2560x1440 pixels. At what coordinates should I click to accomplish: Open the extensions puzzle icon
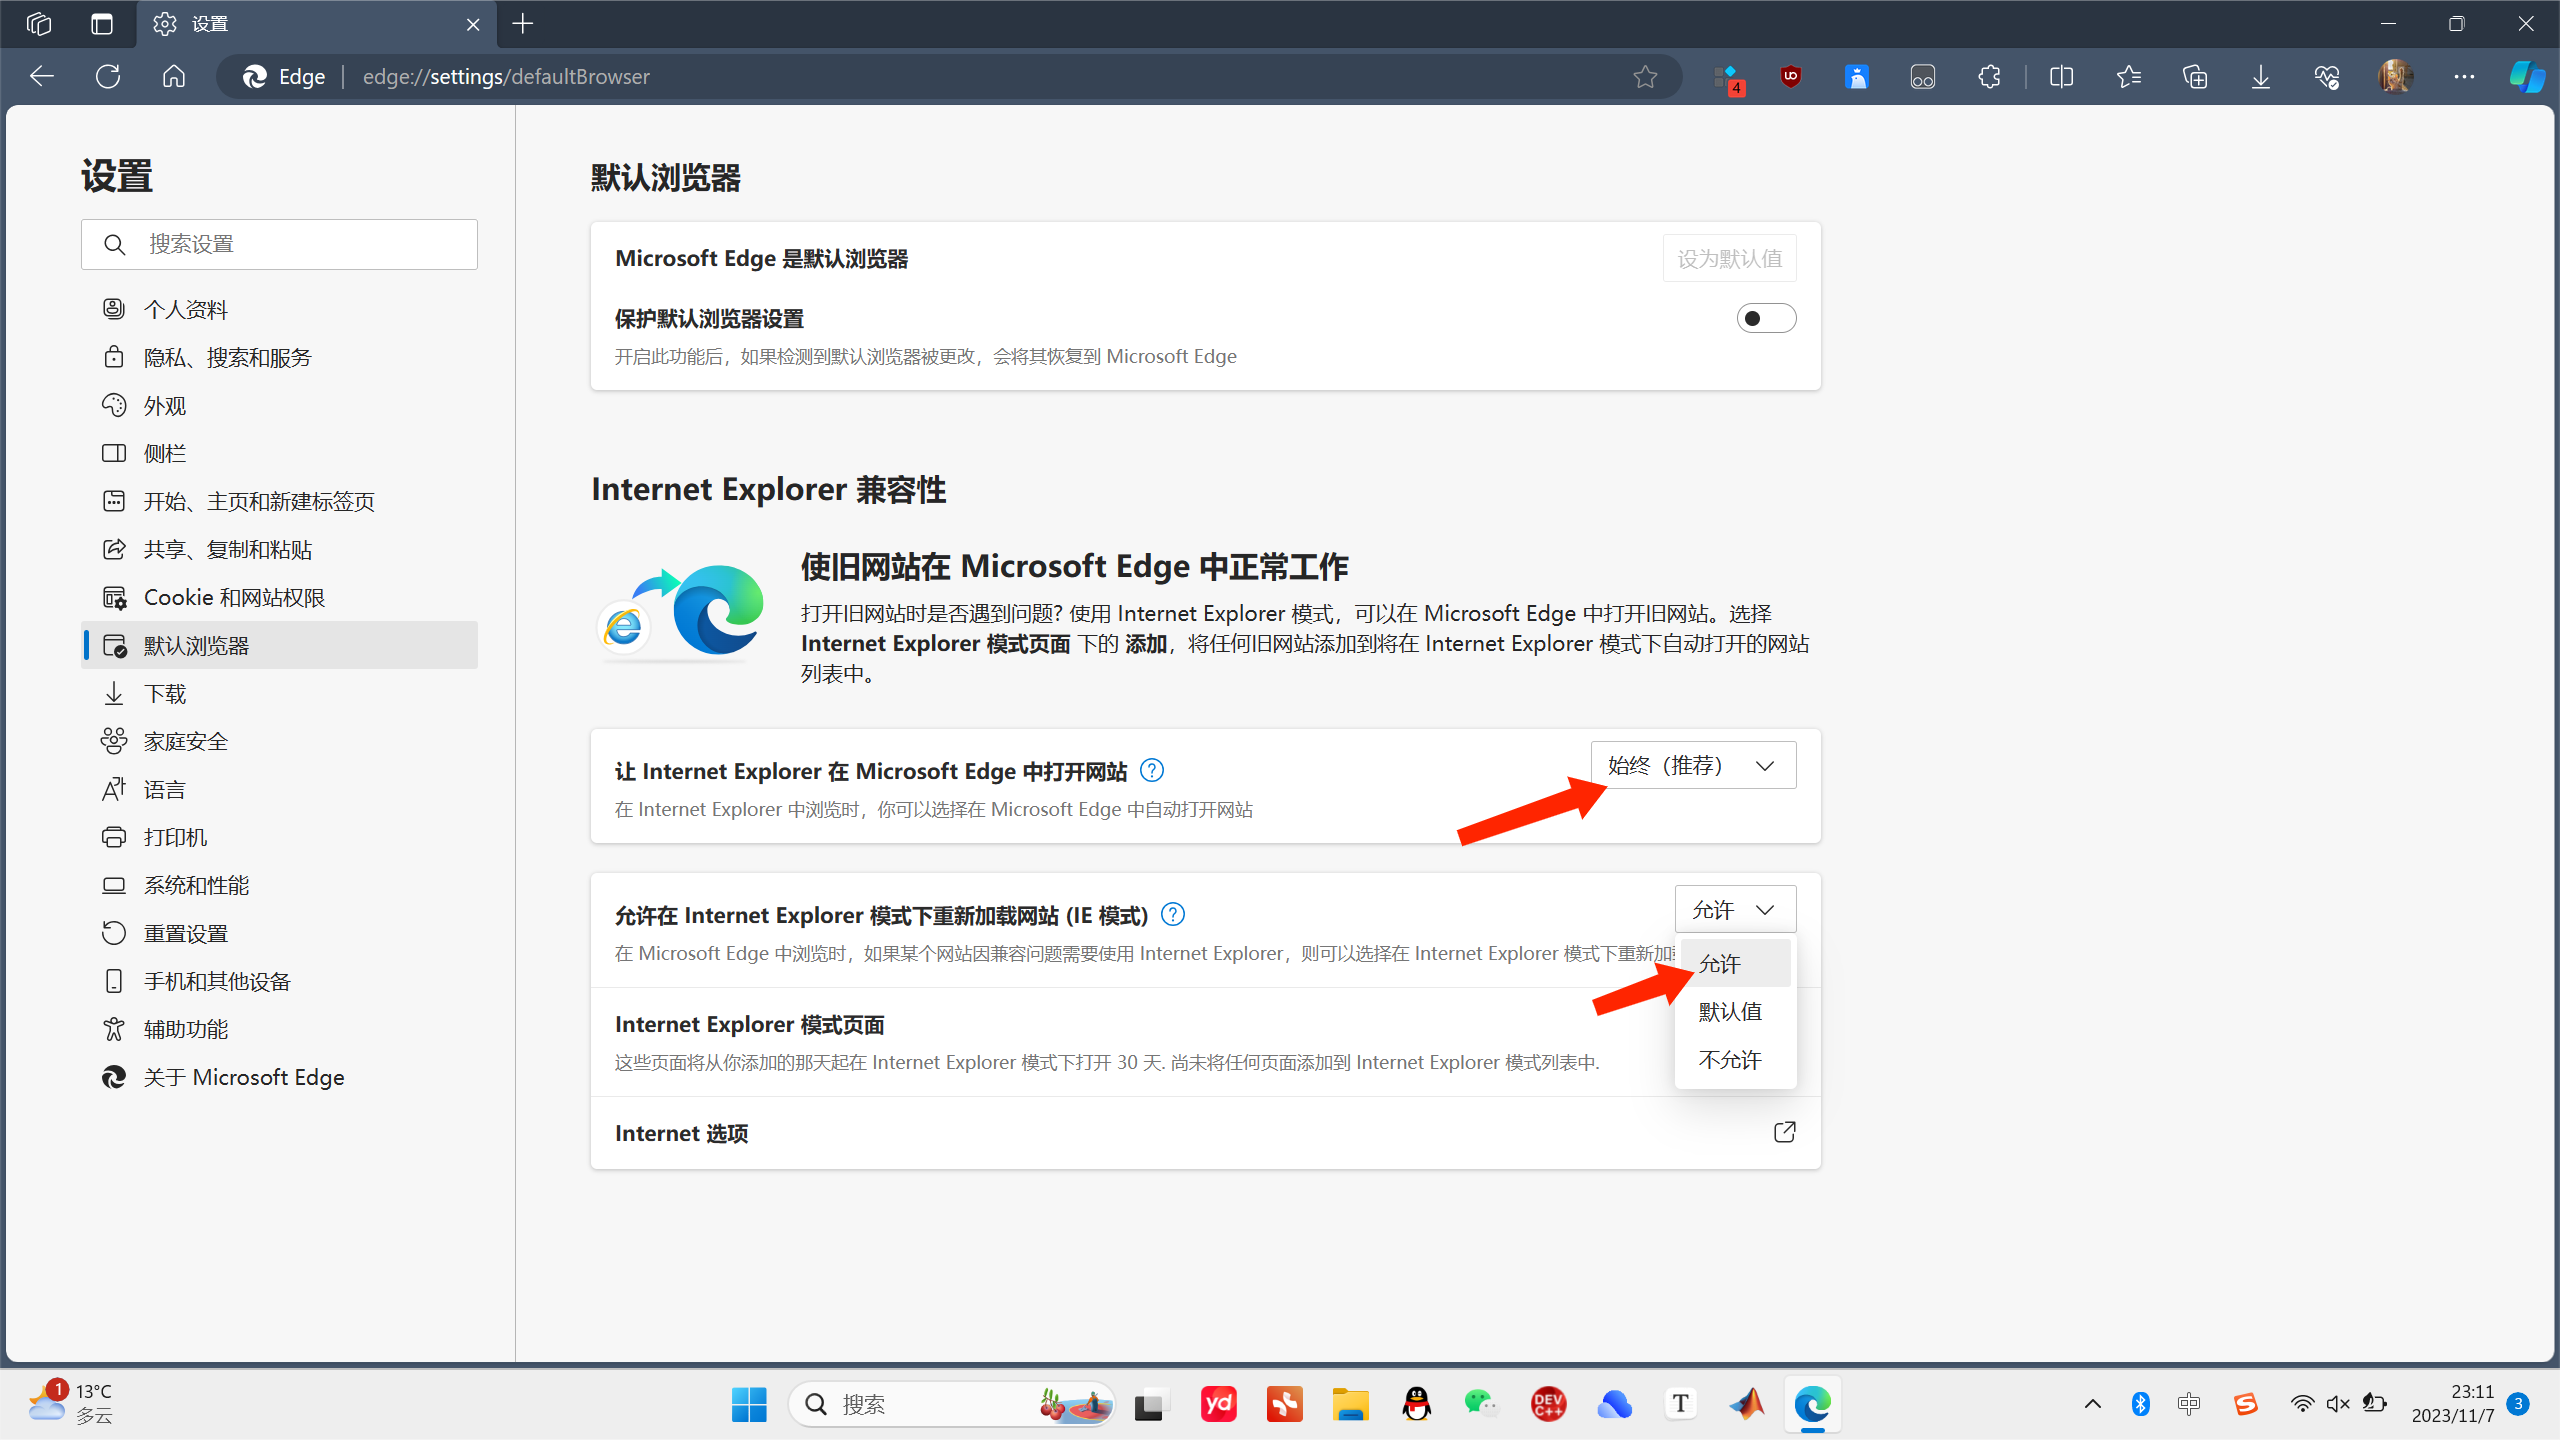point(1989,77)
